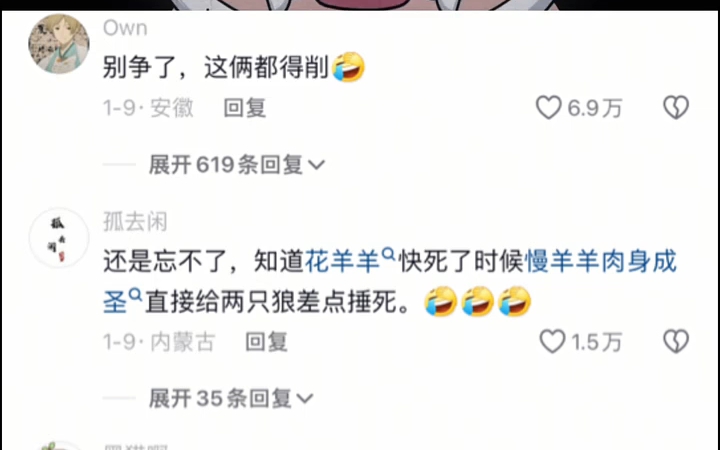Tap the 6.9万 like count

coord(595,108)
